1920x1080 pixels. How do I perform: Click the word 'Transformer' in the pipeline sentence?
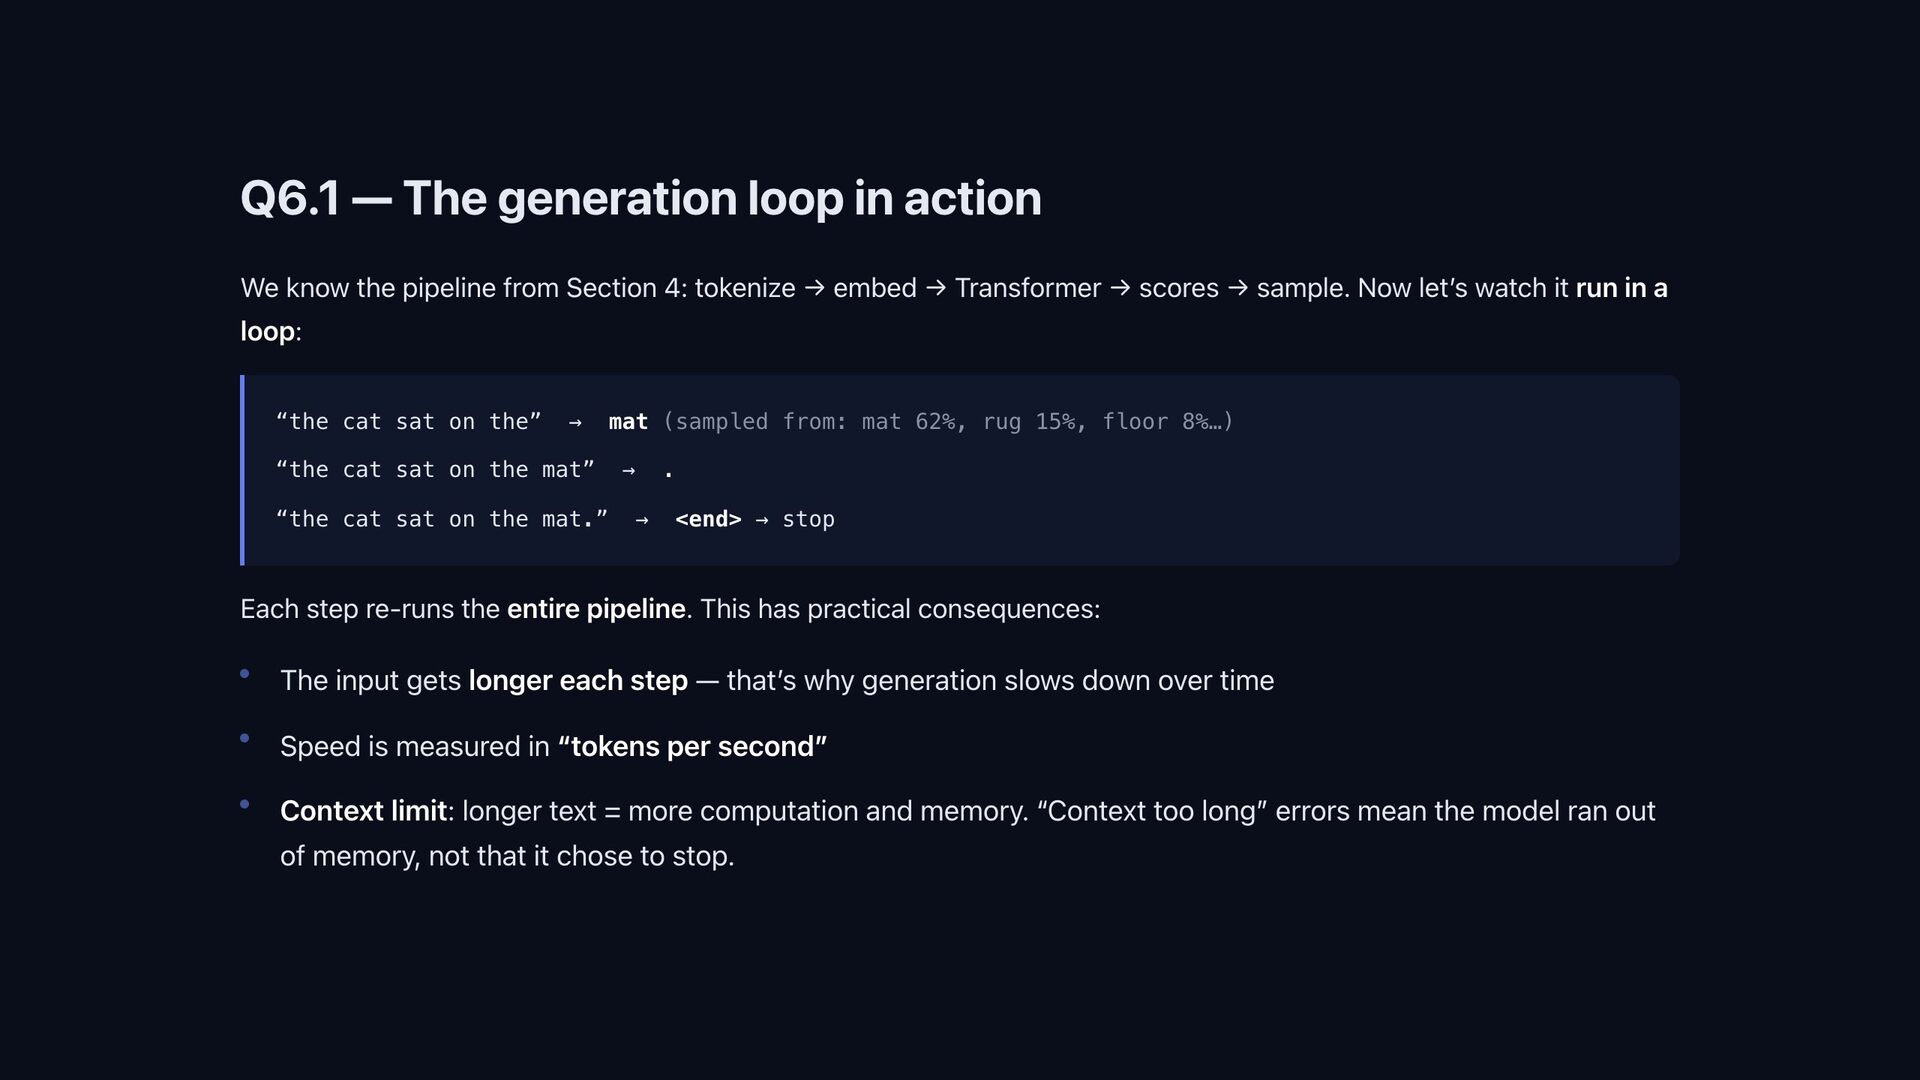[1027, 288]
